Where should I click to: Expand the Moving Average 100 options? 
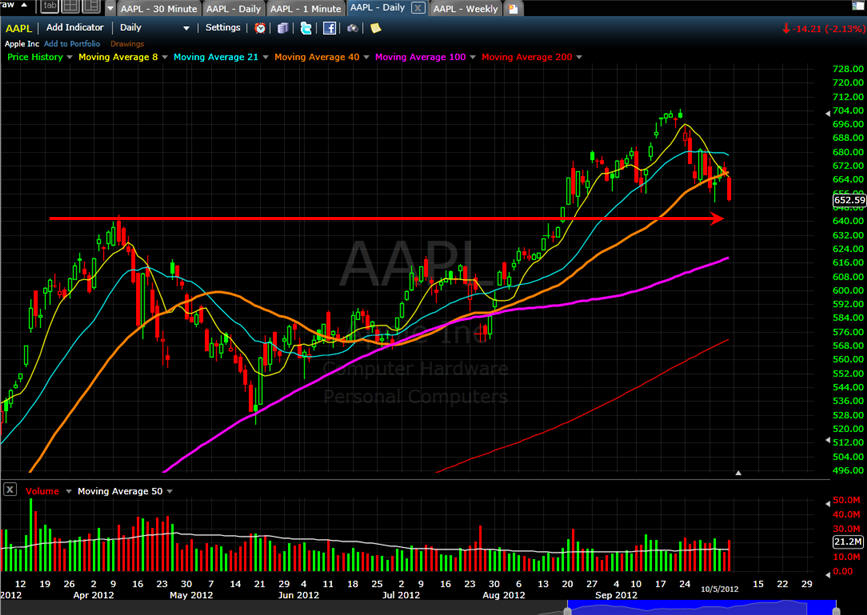tap(473, 57)
